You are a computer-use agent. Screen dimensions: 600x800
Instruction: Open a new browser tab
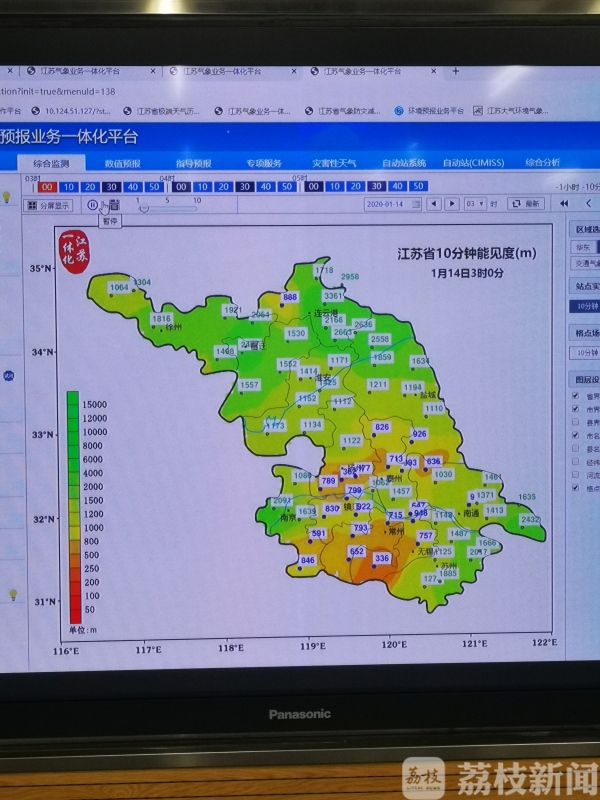click(x=456, y=72)
